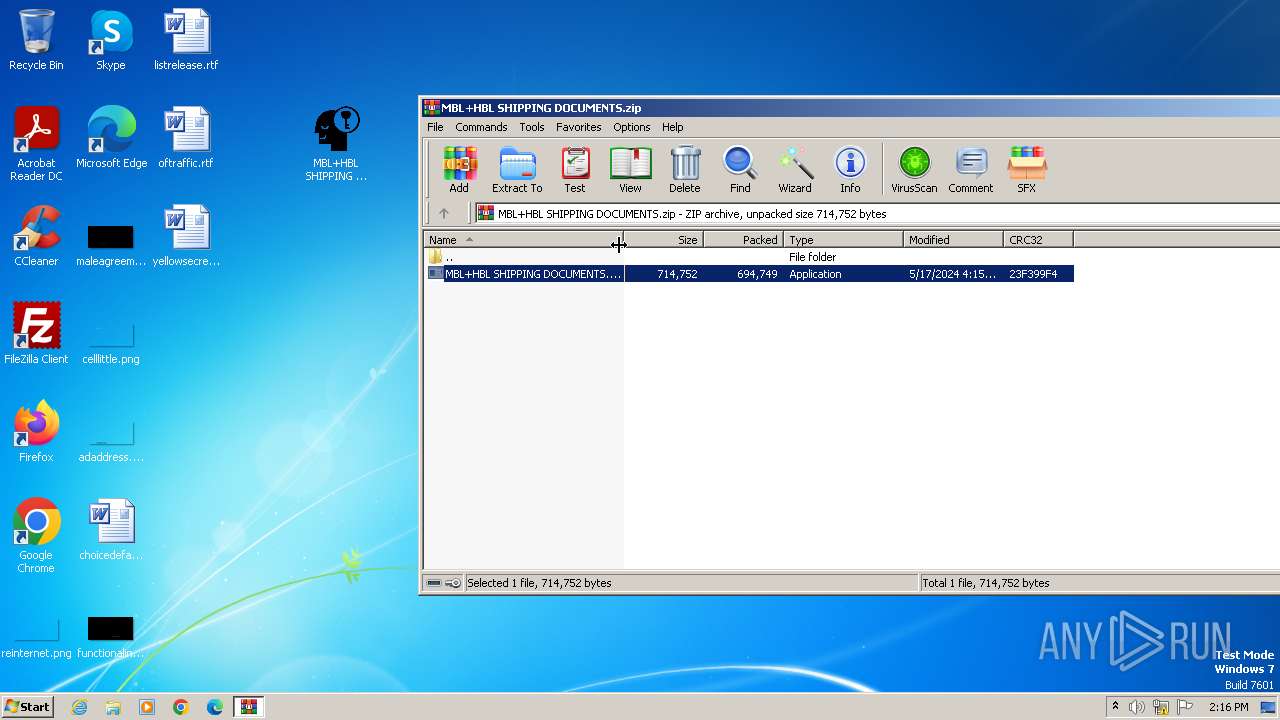Image resolution: width=1280 pixels, height=720 pixels.
Task: Click the SFX toolbar icon
Action: pos(1027,169)
